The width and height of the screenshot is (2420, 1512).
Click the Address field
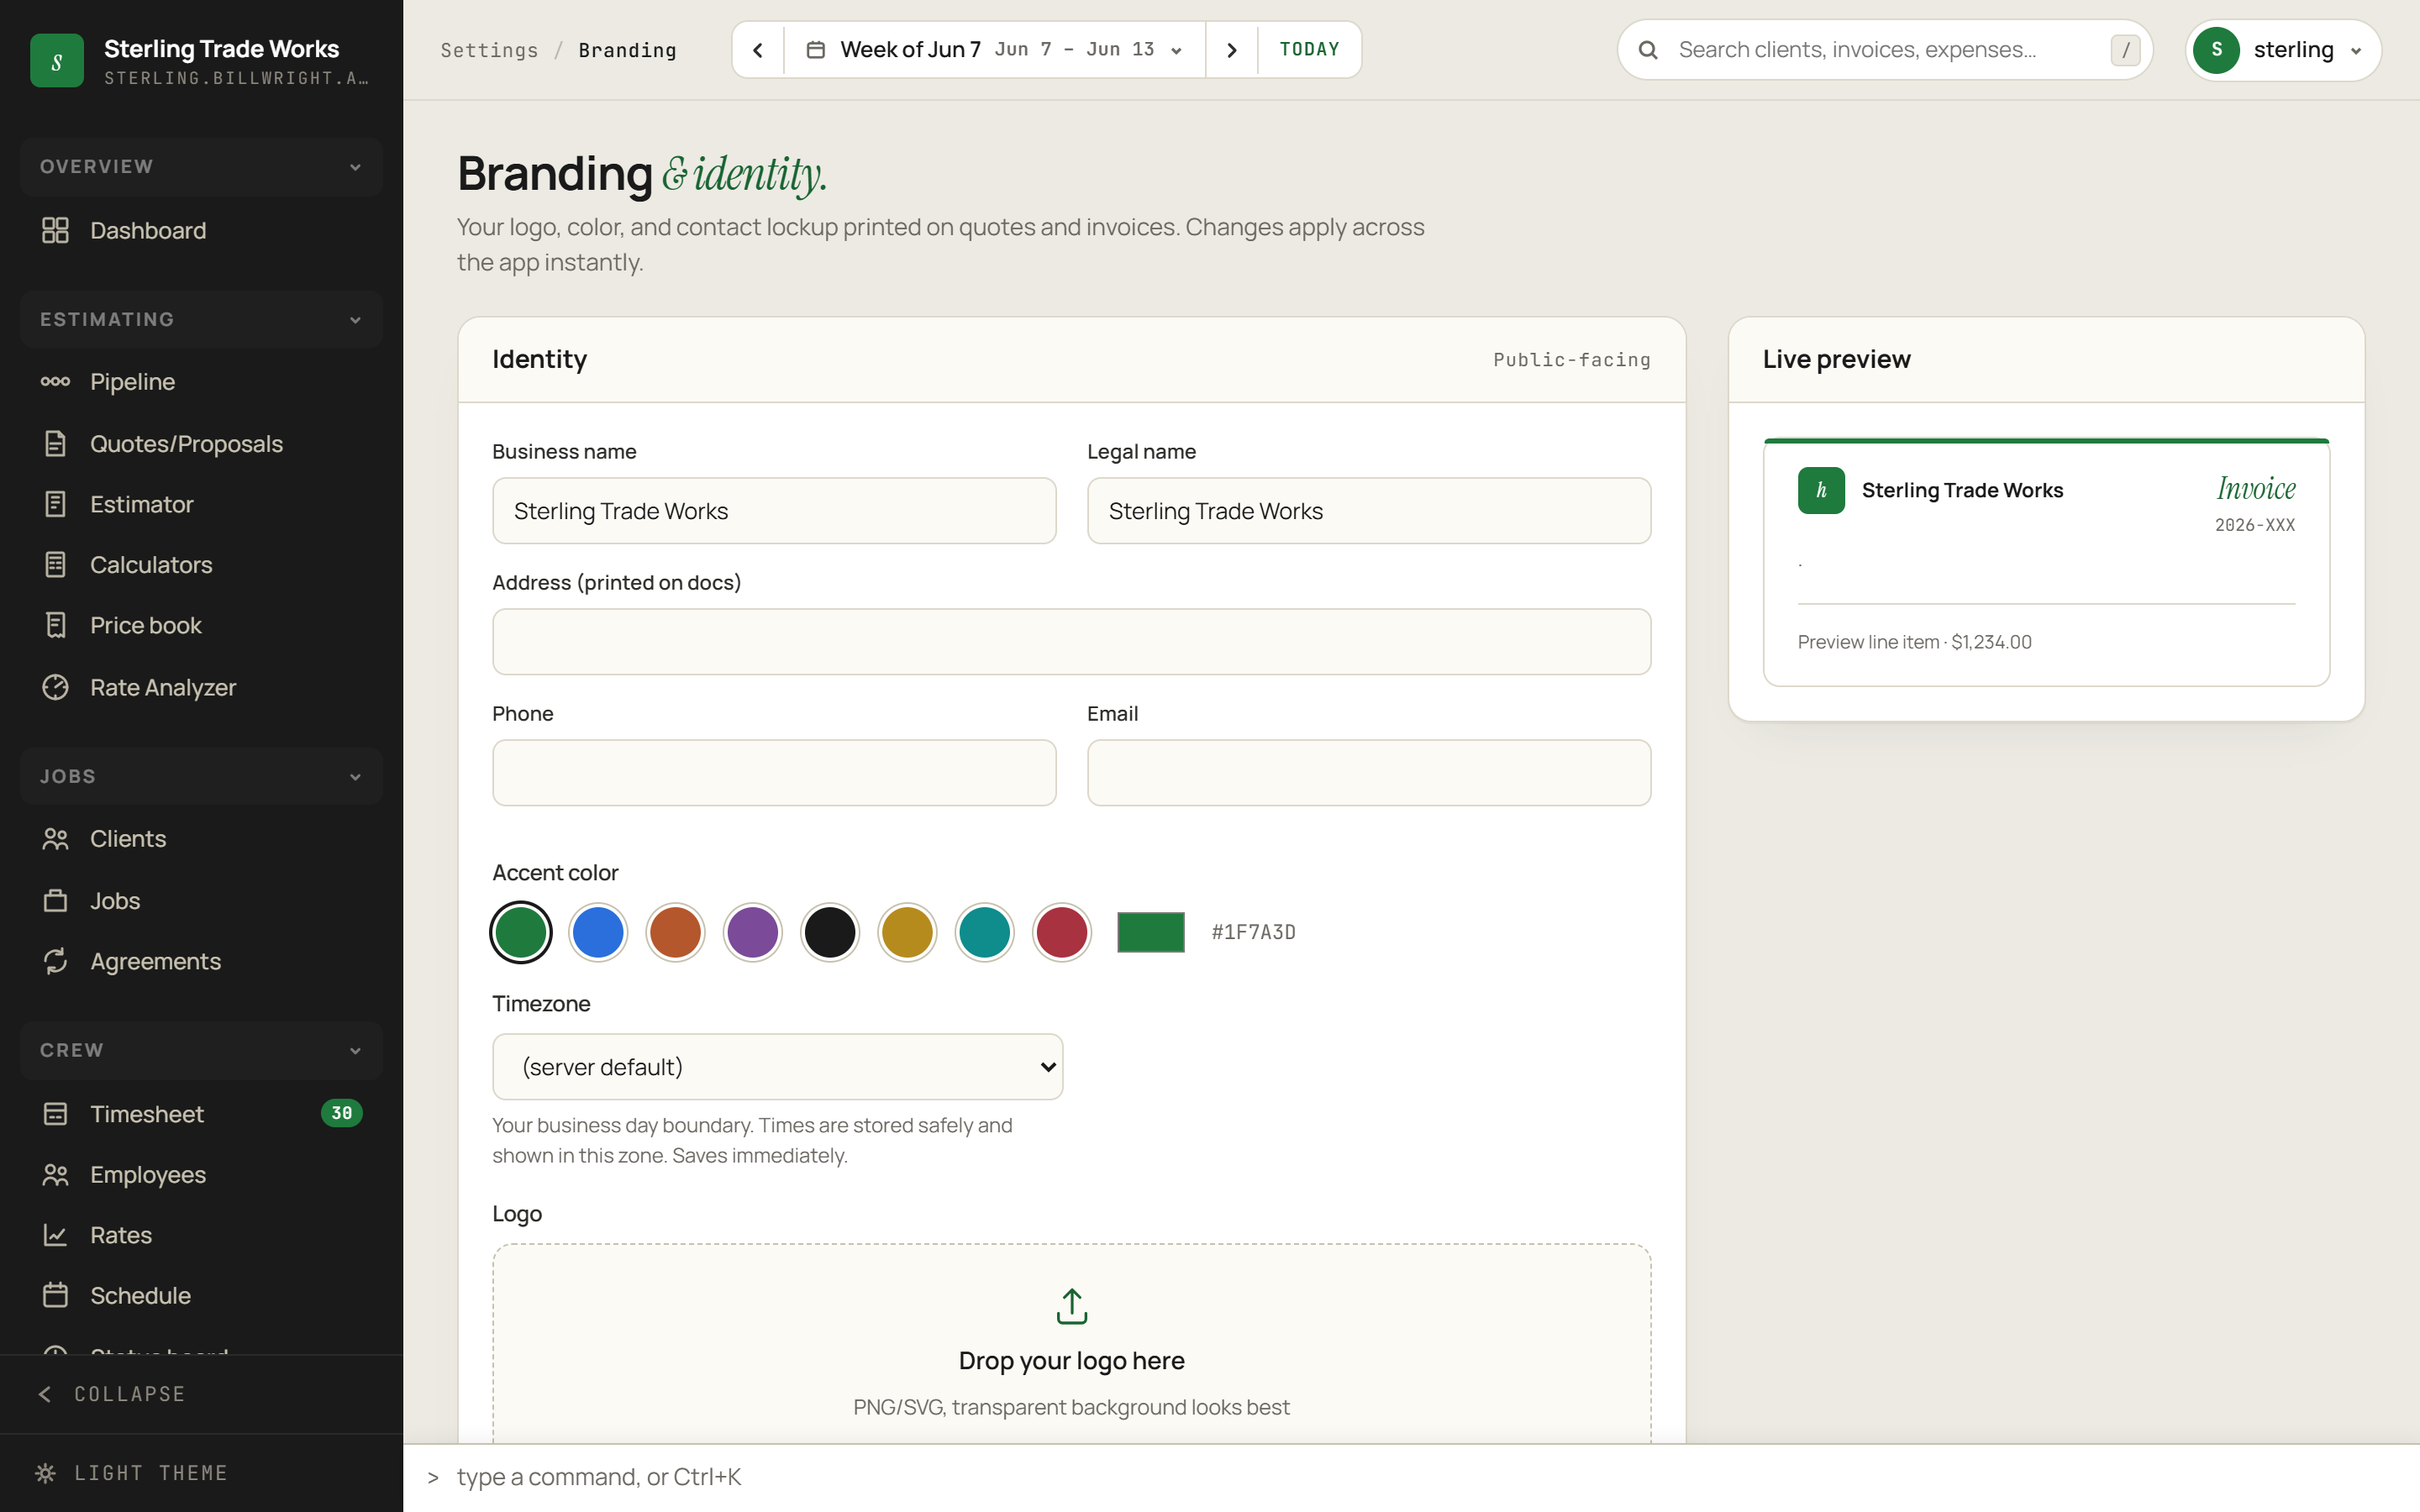pyautogui.click(x=1071, y=642)
